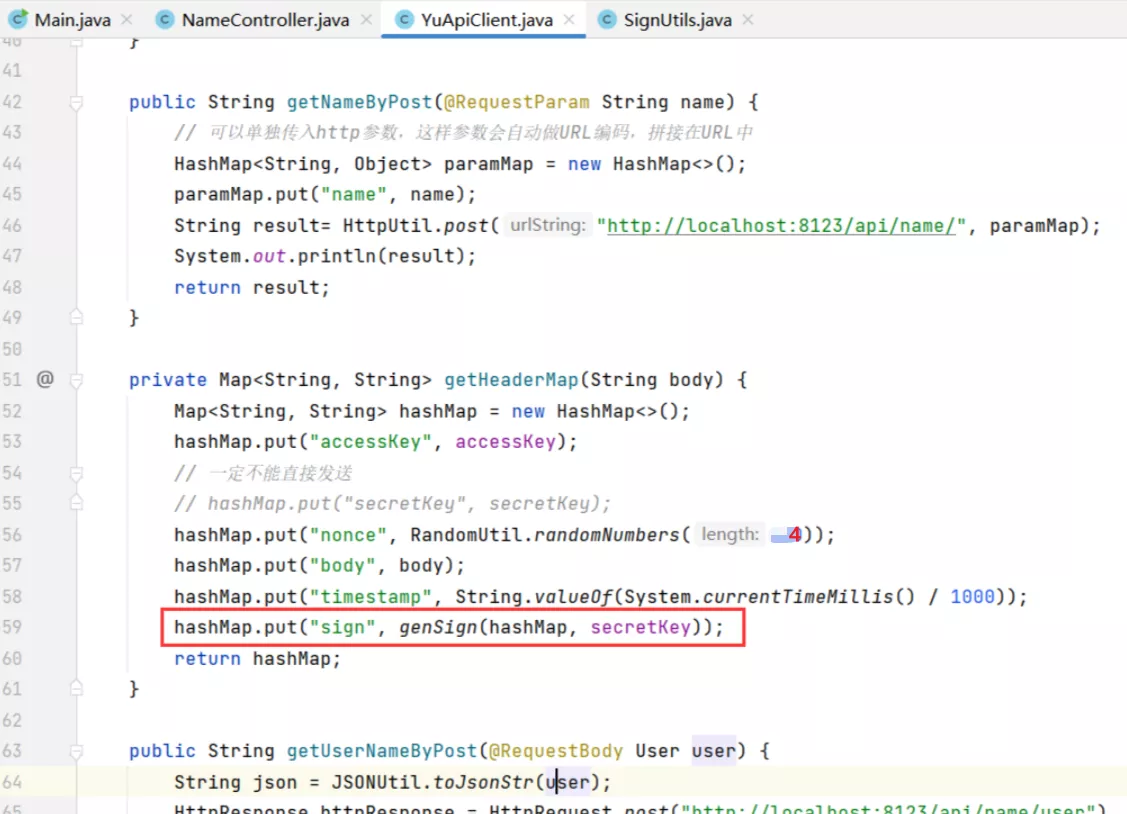Collapse the getUserNameByPost method at line 63
1127x814 pixels.
[76, 751]
